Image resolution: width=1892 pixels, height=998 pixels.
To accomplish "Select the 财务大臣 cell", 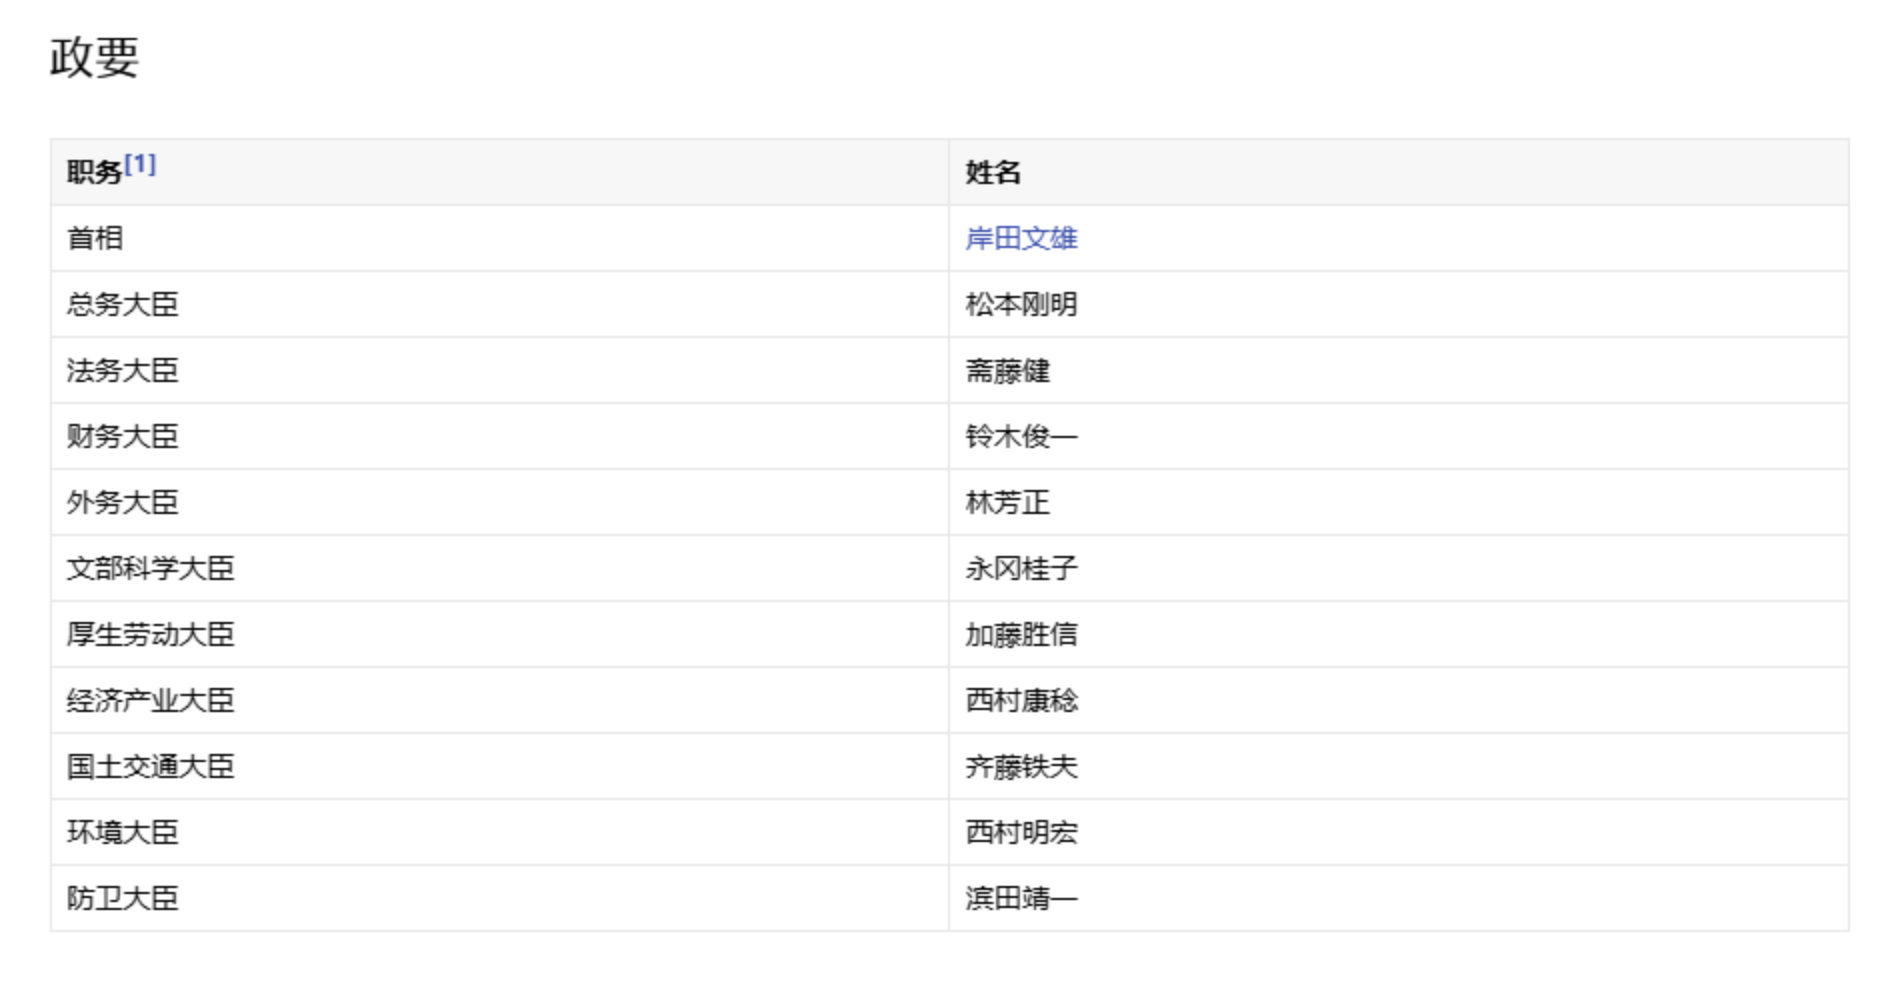I will pos(500,436).
